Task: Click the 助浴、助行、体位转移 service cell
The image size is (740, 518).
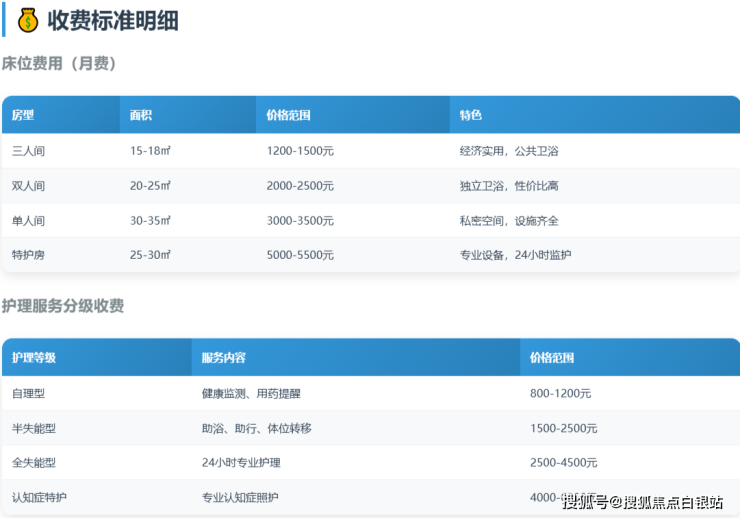Action: pyautogui.click(x=257, y=428)
